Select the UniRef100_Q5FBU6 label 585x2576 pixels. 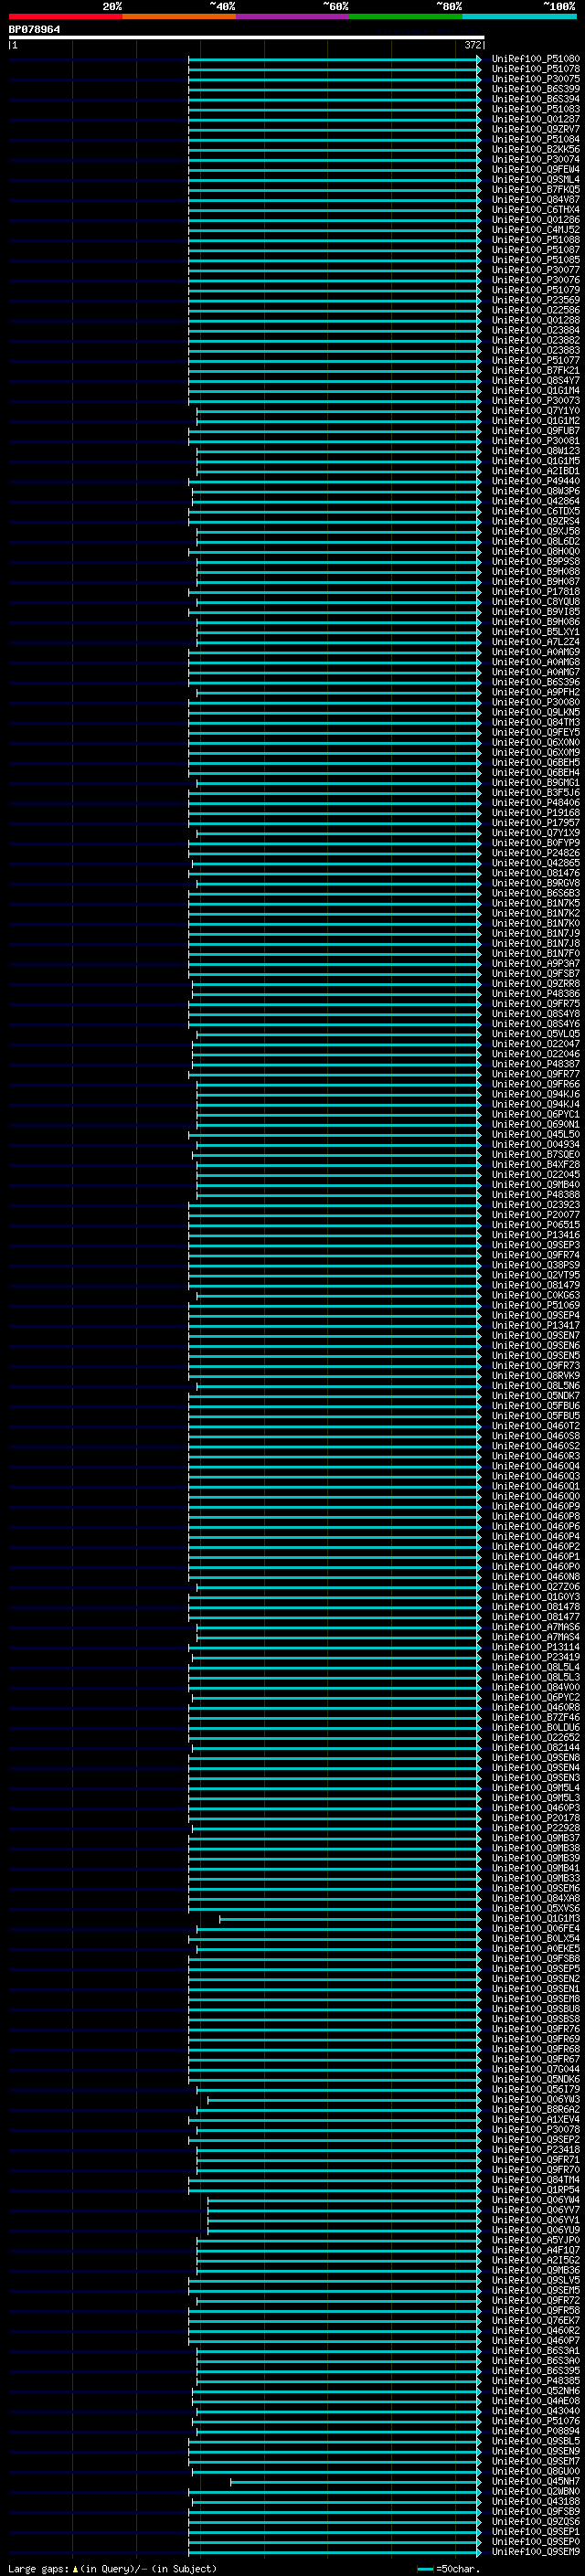pos(536,1405)
